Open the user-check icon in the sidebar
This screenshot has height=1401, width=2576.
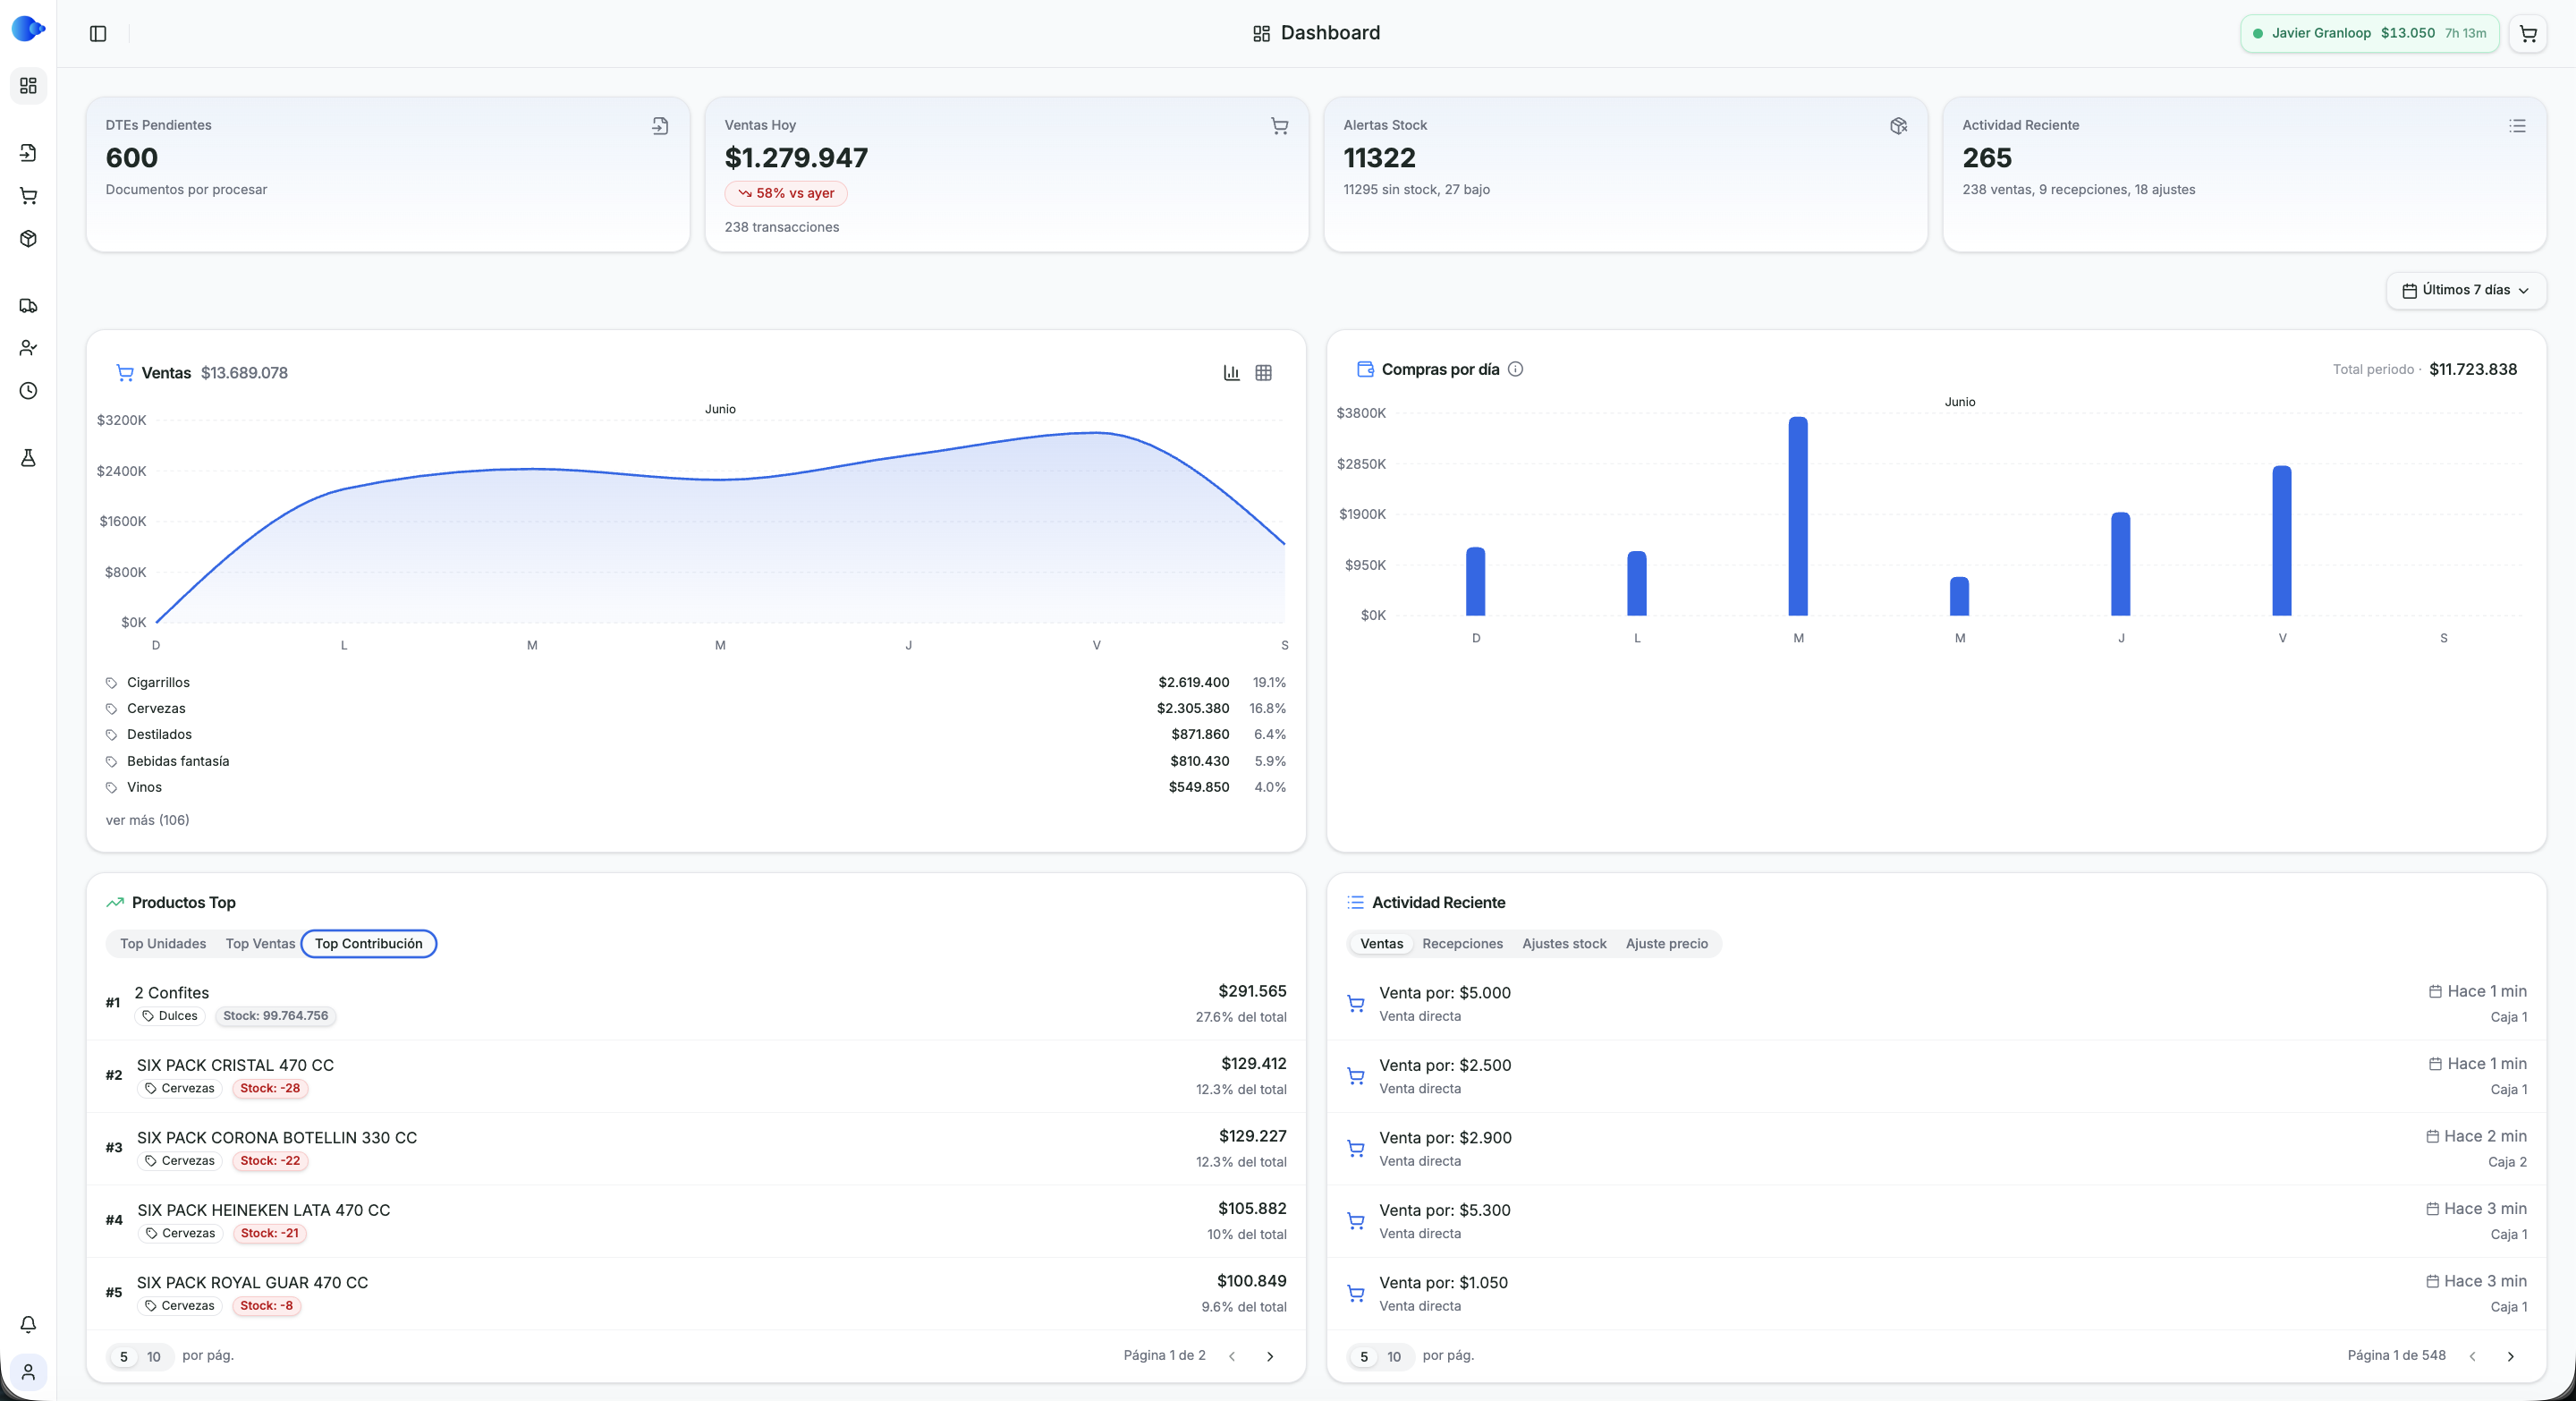click(28, 348)
